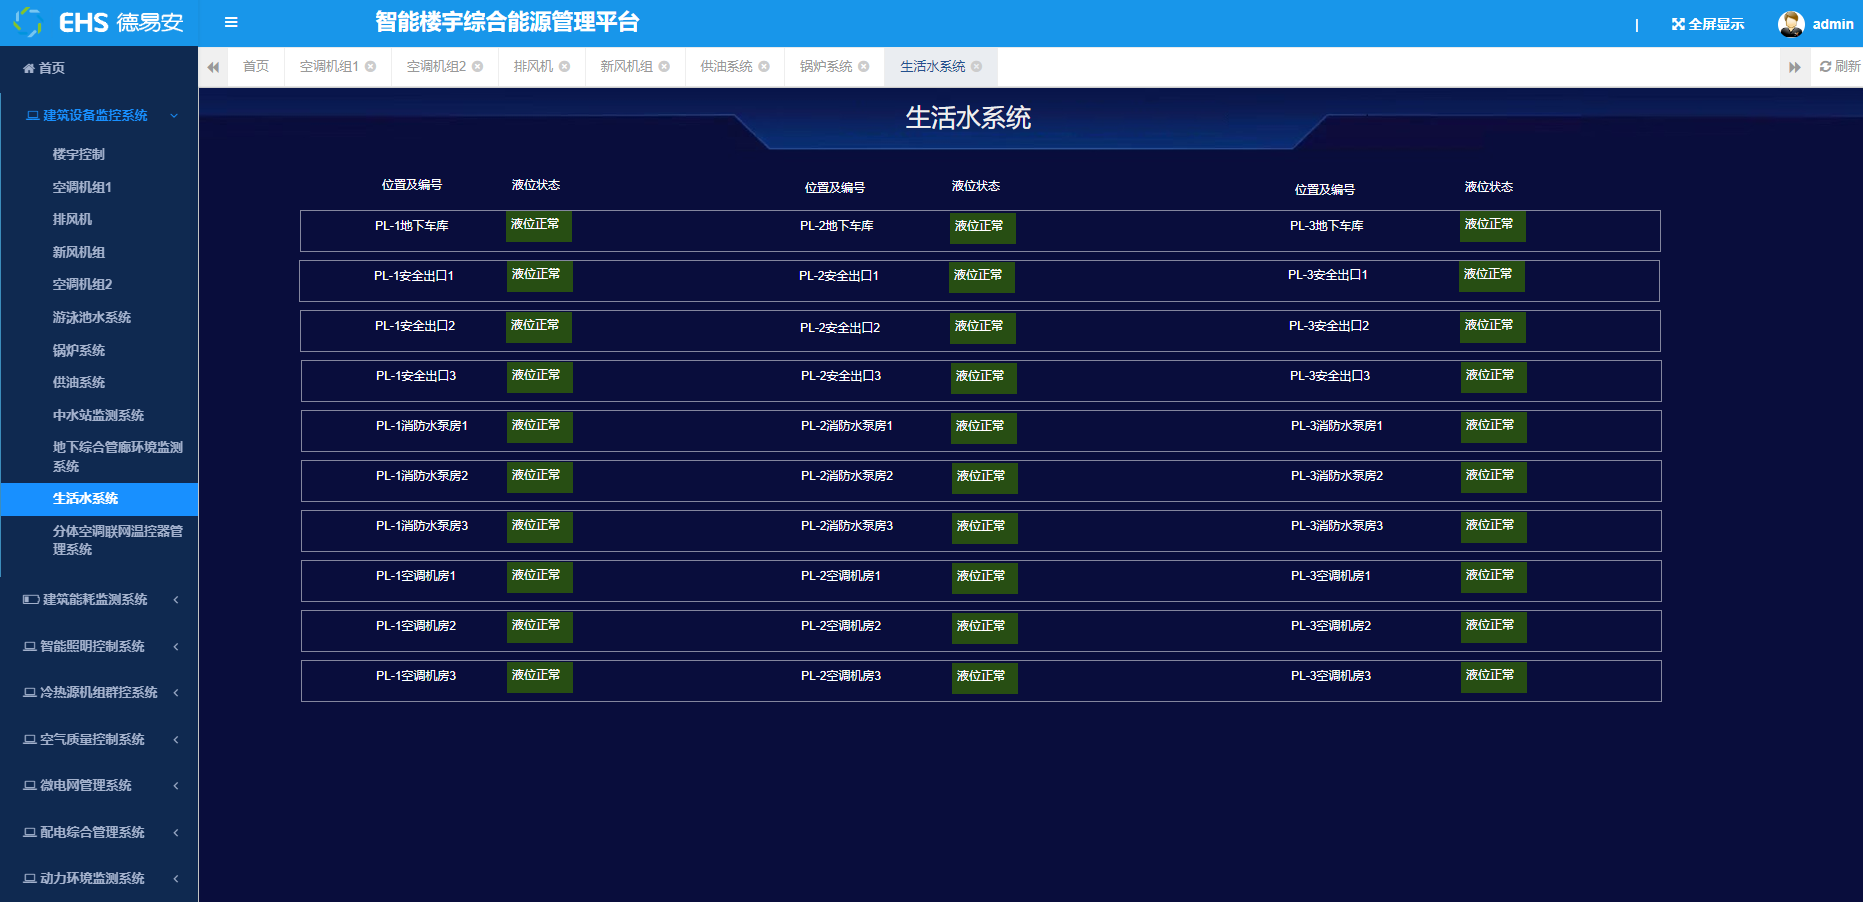This screenshot has width=1863, height=902.
Task: Click the admin user avatar
Action: [1790, 24]
